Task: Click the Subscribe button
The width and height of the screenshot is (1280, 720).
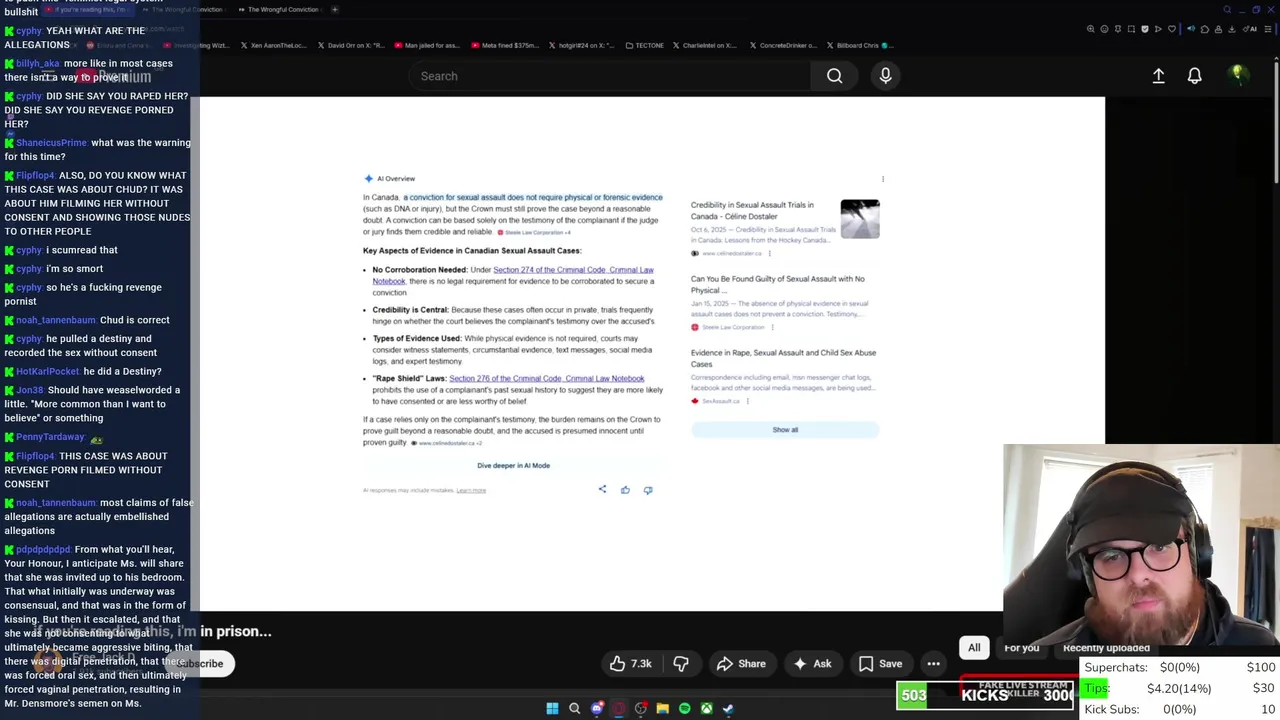Action: (x=200, y=663)
